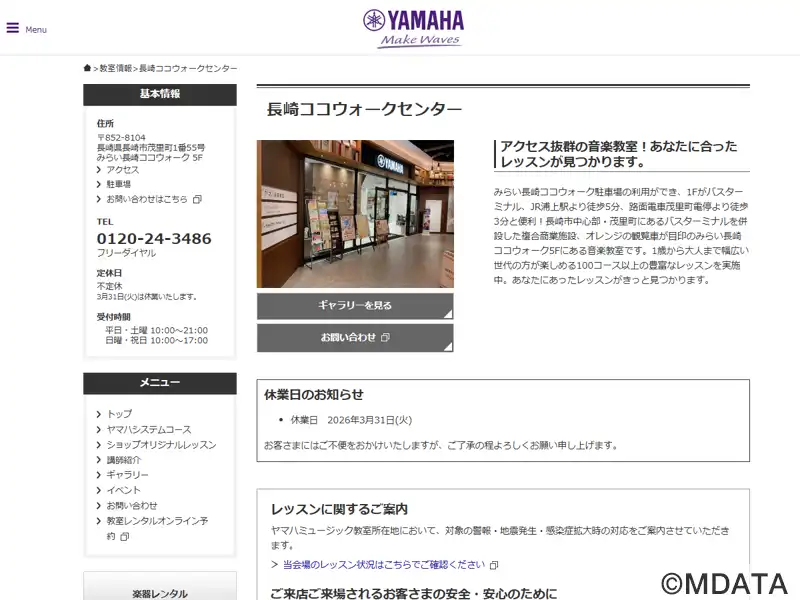Open the 駐車場 link in basic info
This screenshot has width=800, height=600.
(x=118, y=184)
